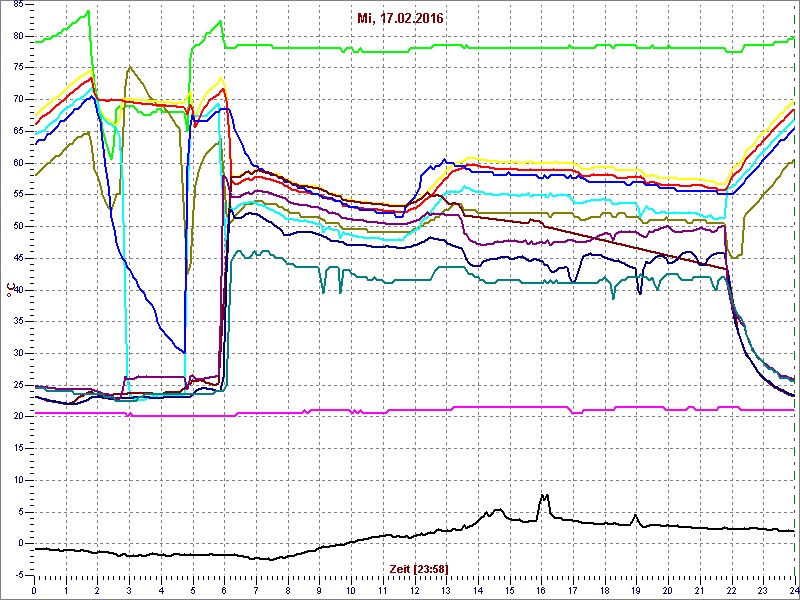Click hour 6 on the horizontal time axis
This screenshot has height=600, width=800.
pyautogui.click(x=224, y=589)
